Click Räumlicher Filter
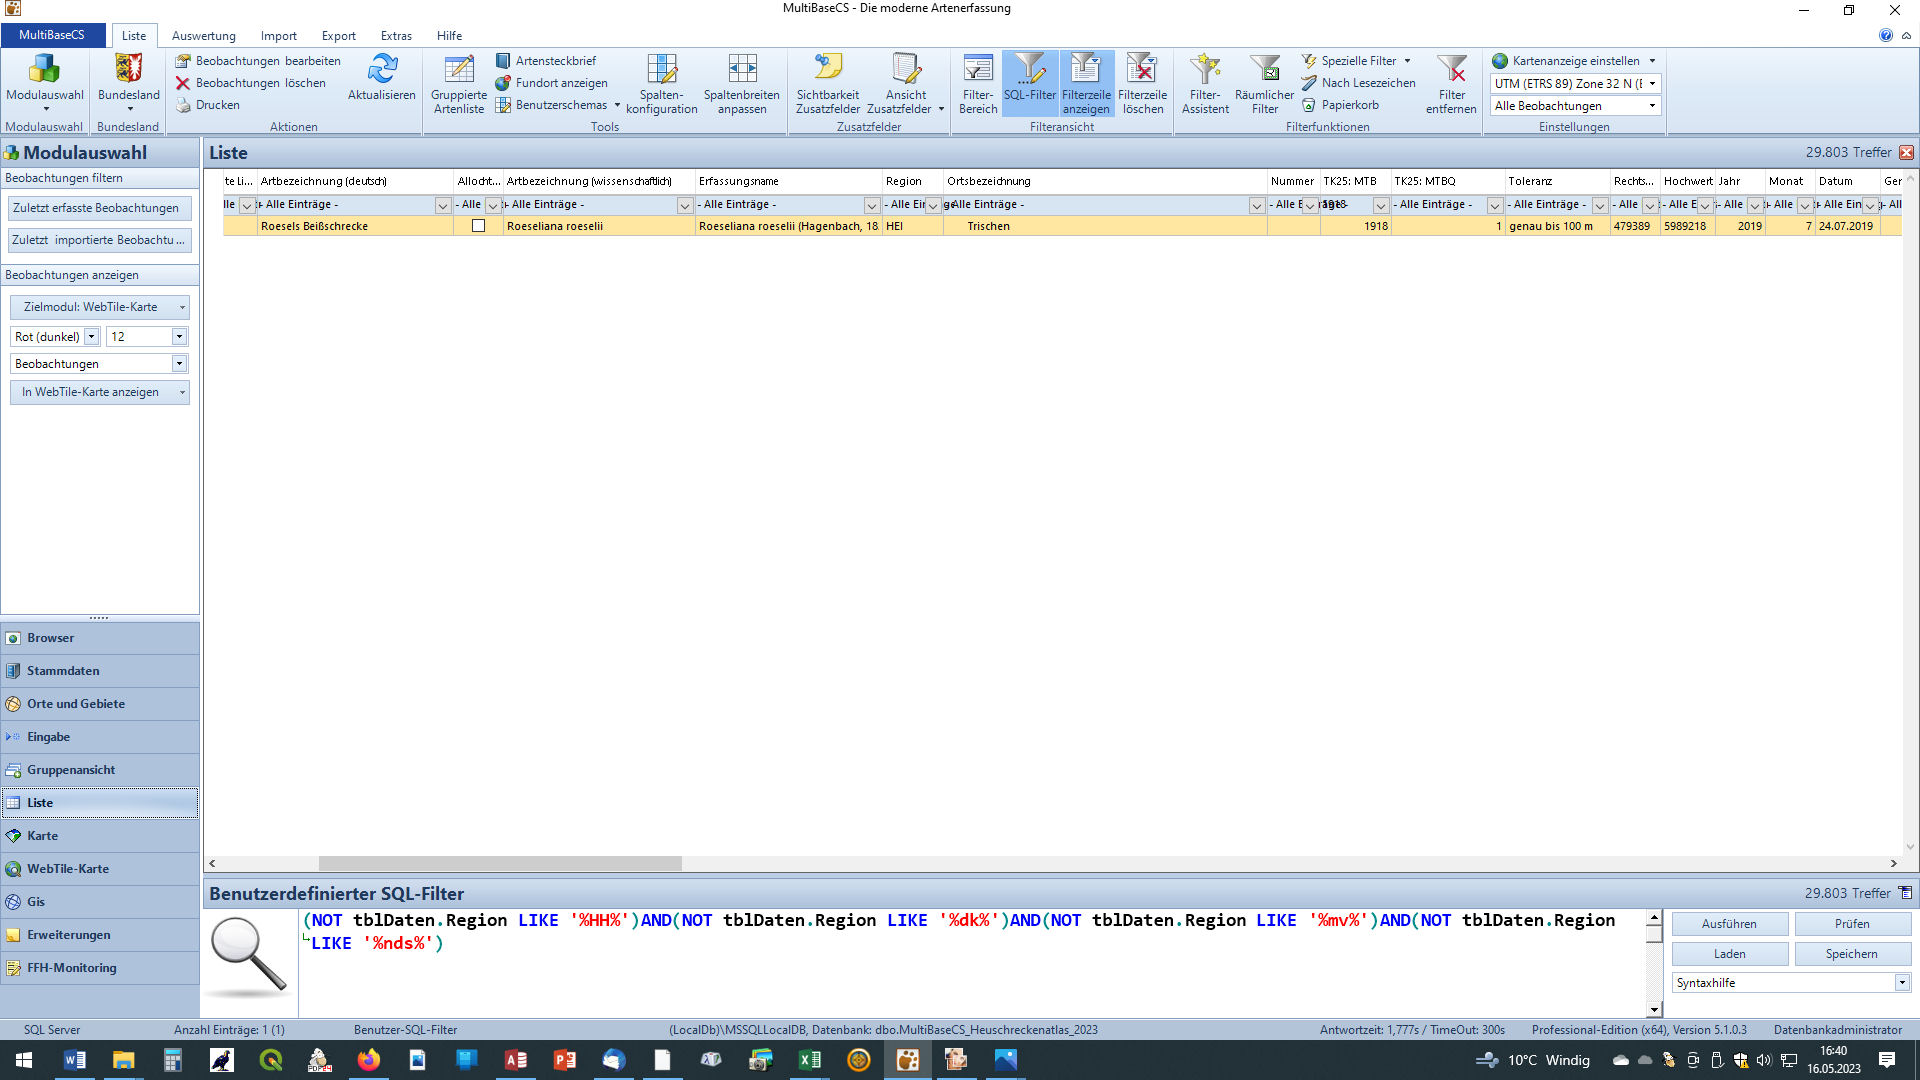This screenshot has height=1080, width=1920. coord(1265,85)
